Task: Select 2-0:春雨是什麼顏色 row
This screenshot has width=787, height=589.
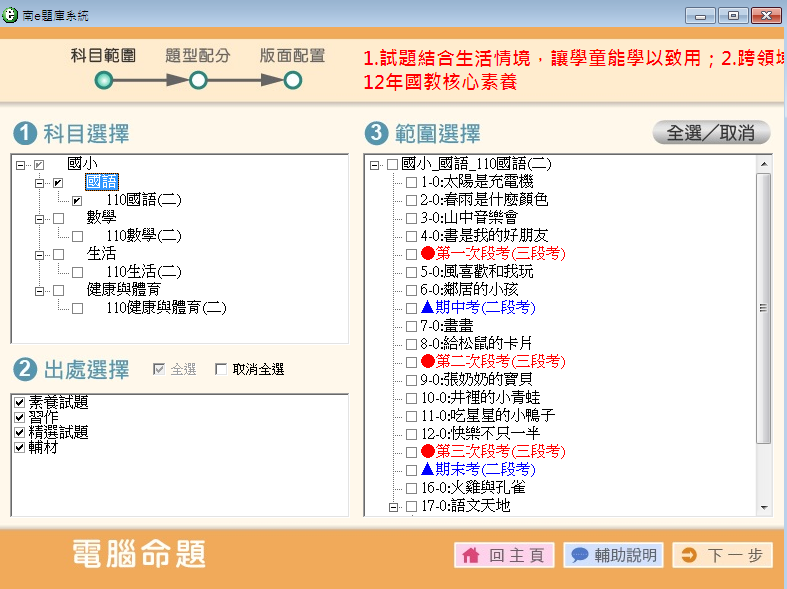Action: 484,200
